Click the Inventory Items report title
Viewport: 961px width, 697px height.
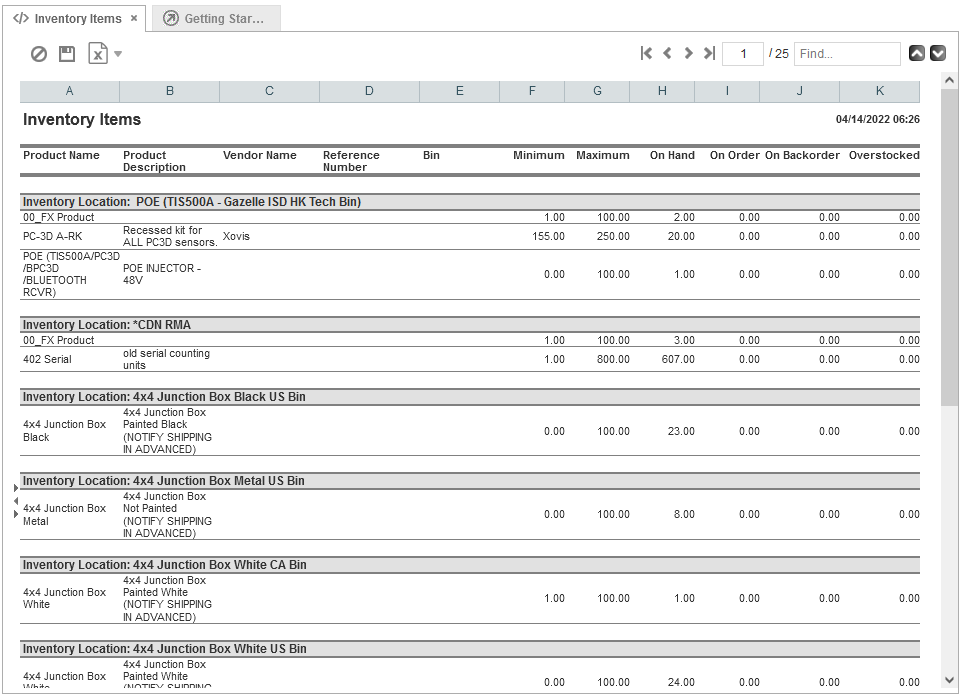pos(82,120)
